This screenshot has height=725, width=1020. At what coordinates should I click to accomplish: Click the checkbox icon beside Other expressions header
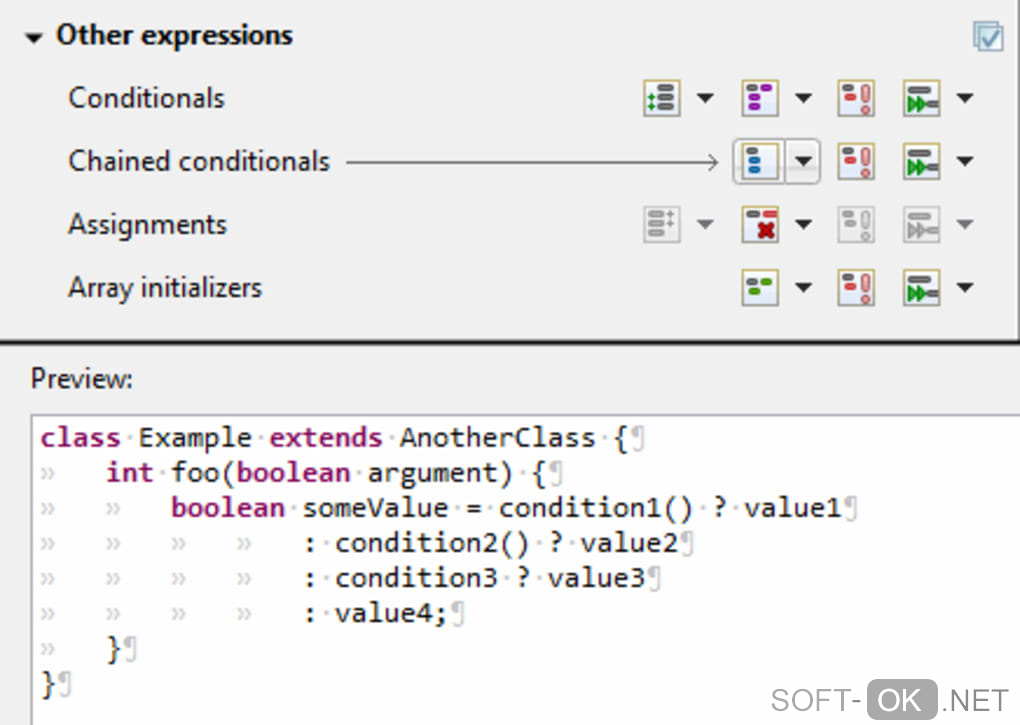click(x=988, y=37)
